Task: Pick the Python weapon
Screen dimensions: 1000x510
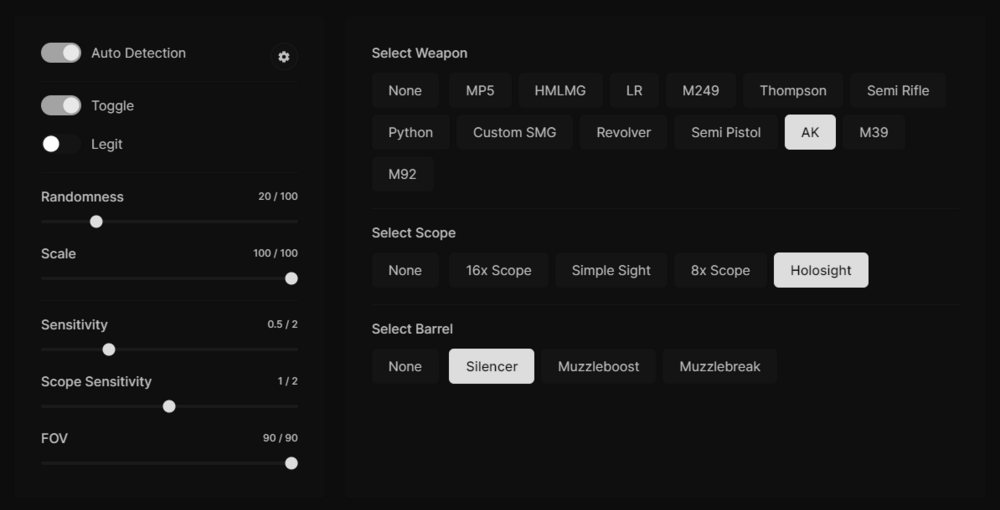Action: [x=411, y=133]
